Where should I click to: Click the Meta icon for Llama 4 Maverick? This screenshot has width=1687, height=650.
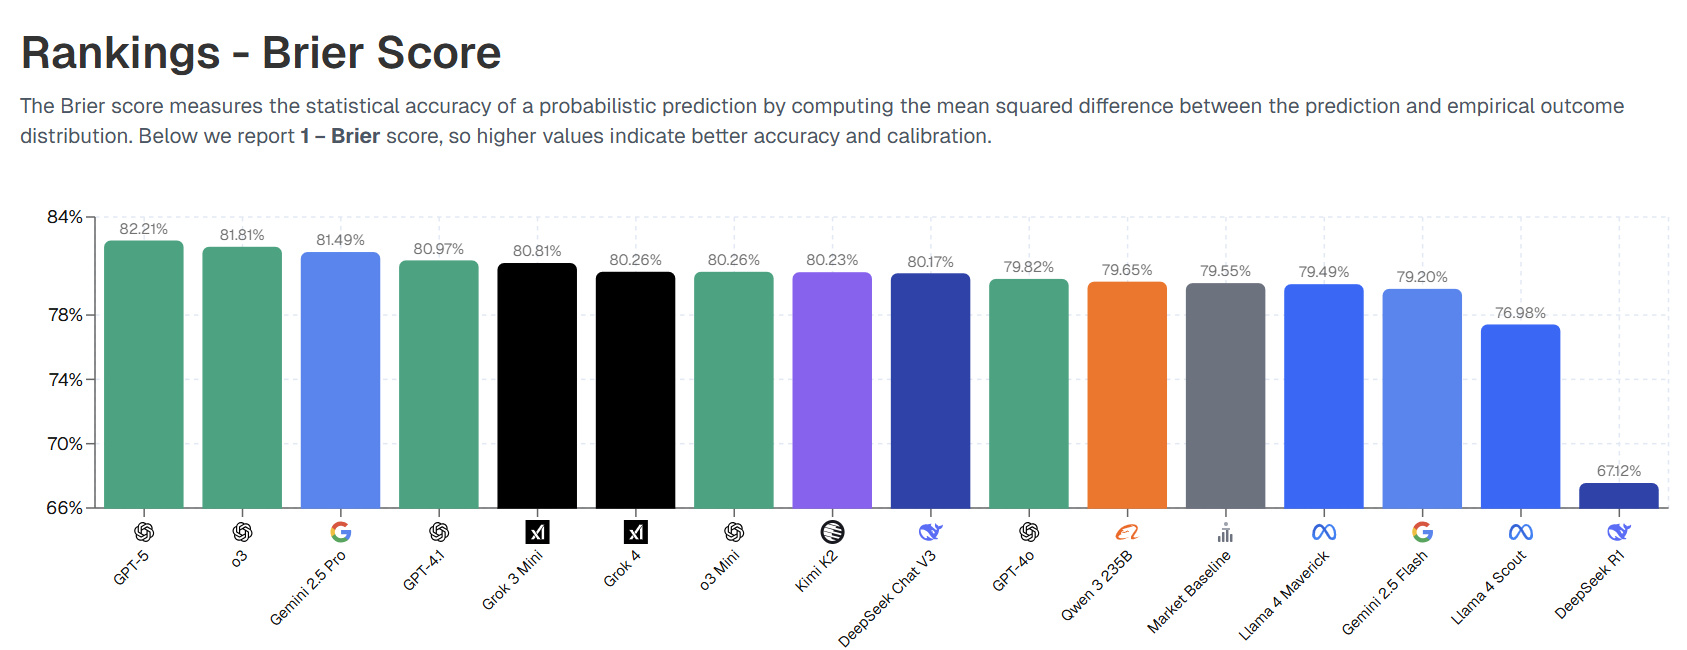pyautogui.click(x=1324, y=532)
